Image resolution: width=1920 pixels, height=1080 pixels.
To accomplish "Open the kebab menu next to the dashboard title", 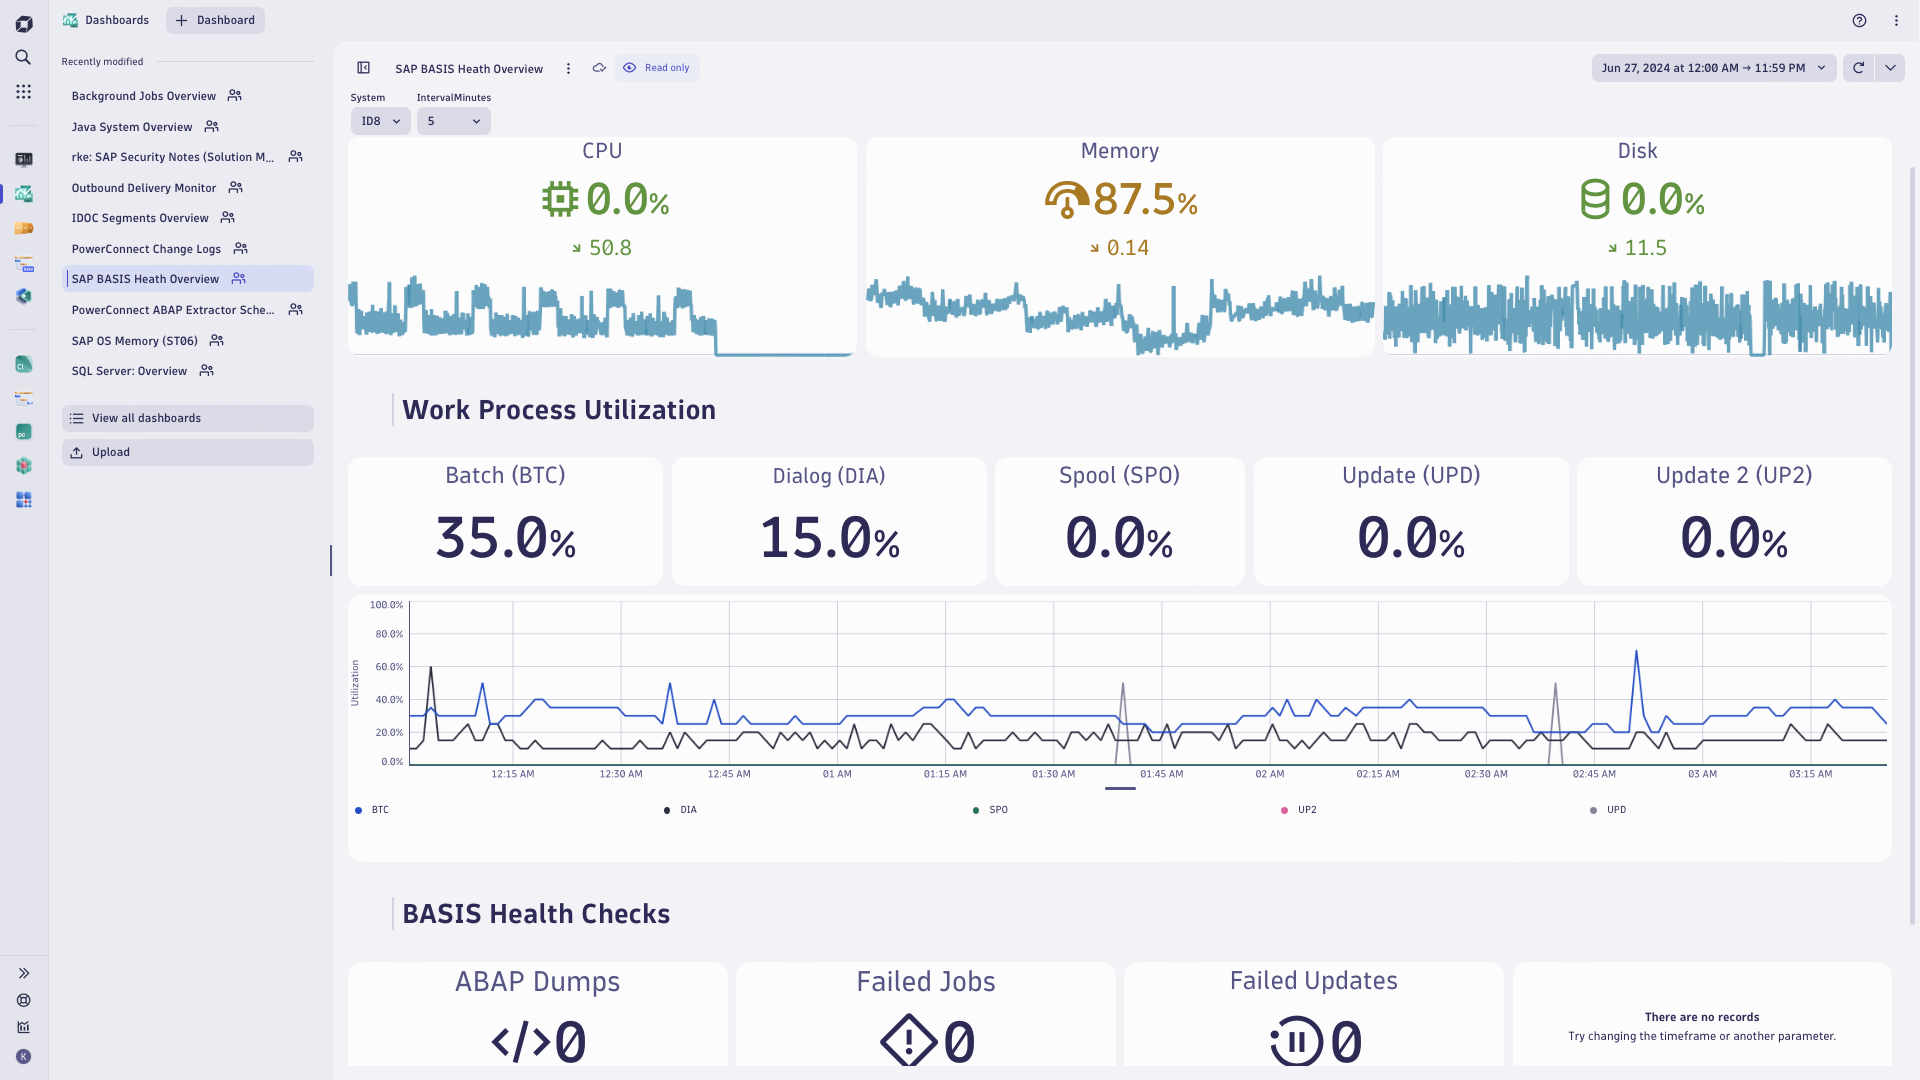I will 568,68.
